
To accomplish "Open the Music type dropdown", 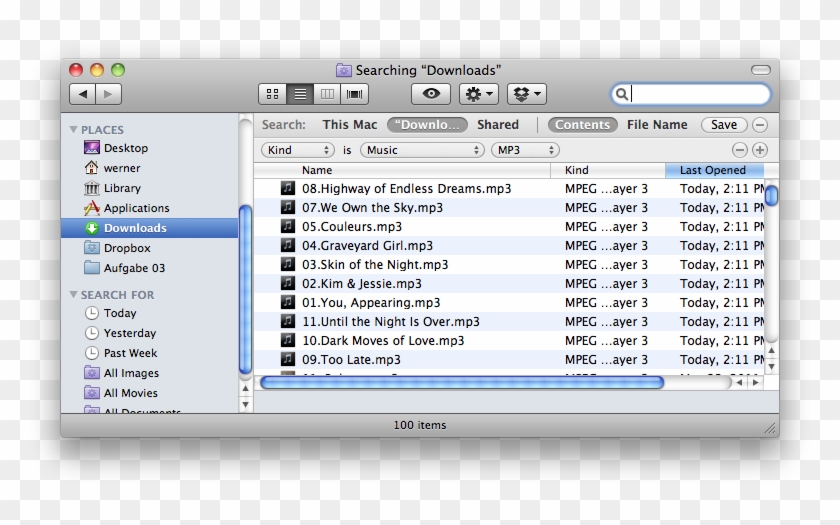I will click(x=422, y=150).
